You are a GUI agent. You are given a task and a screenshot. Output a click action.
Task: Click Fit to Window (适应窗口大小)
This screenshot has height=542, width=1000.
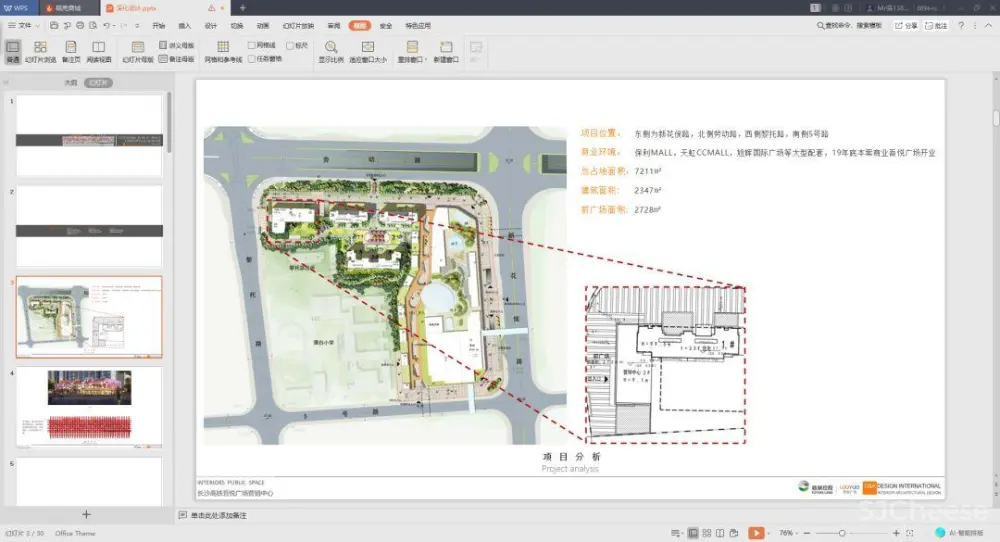click(367, 51)
